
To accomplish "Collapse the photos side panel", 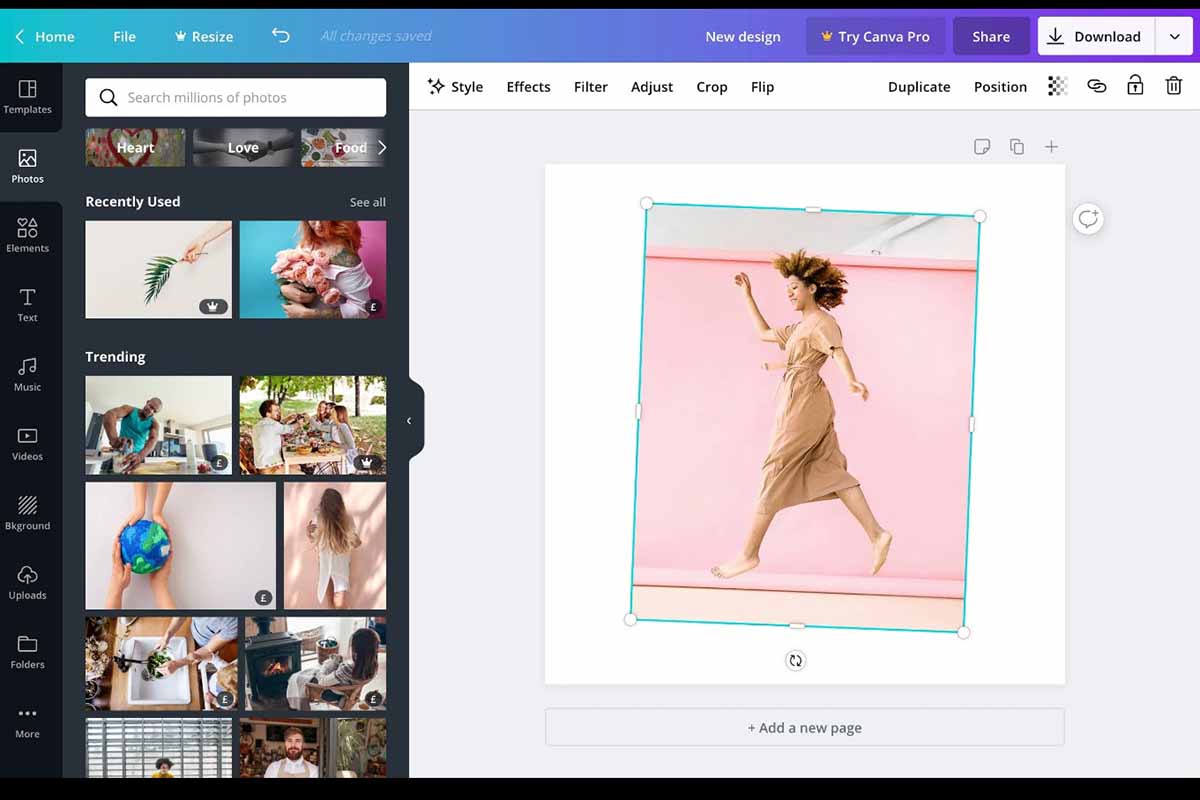I will click(x=409, y=421).
